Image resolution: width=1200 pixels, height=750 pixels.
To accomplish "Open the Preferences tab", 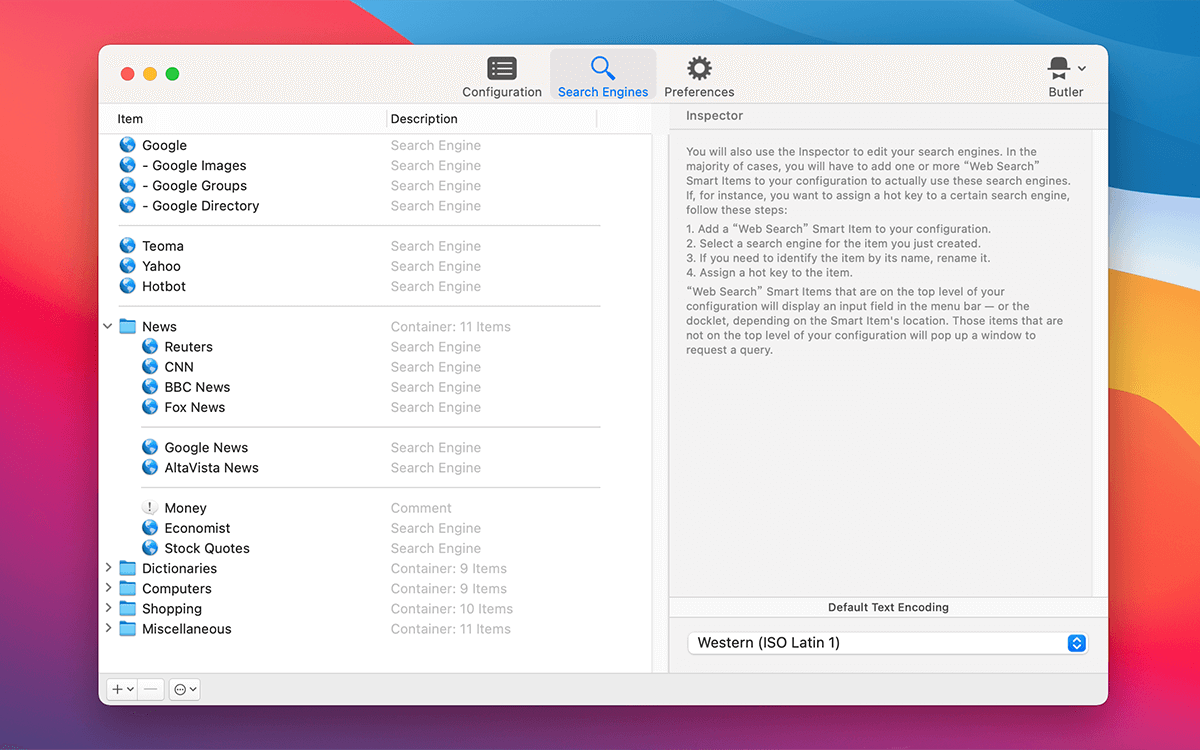I will tap(699, 77).
